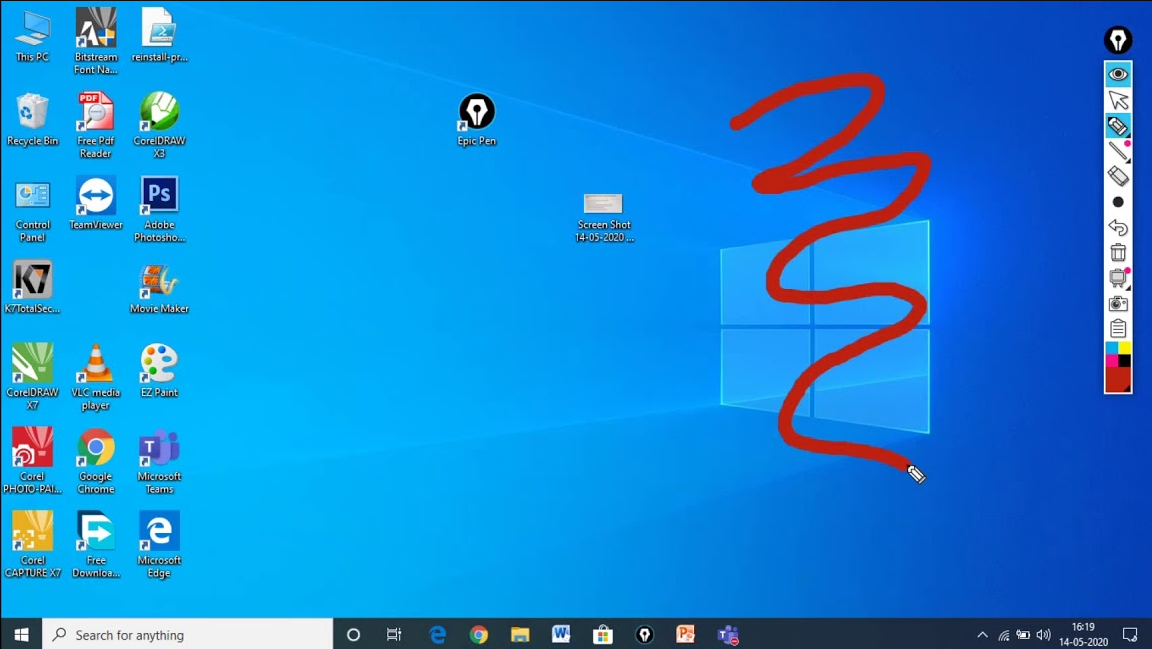Pick the yellow color swatch
The width and height of the screenshot is (1152, 649).
(x=1124, y=348)
